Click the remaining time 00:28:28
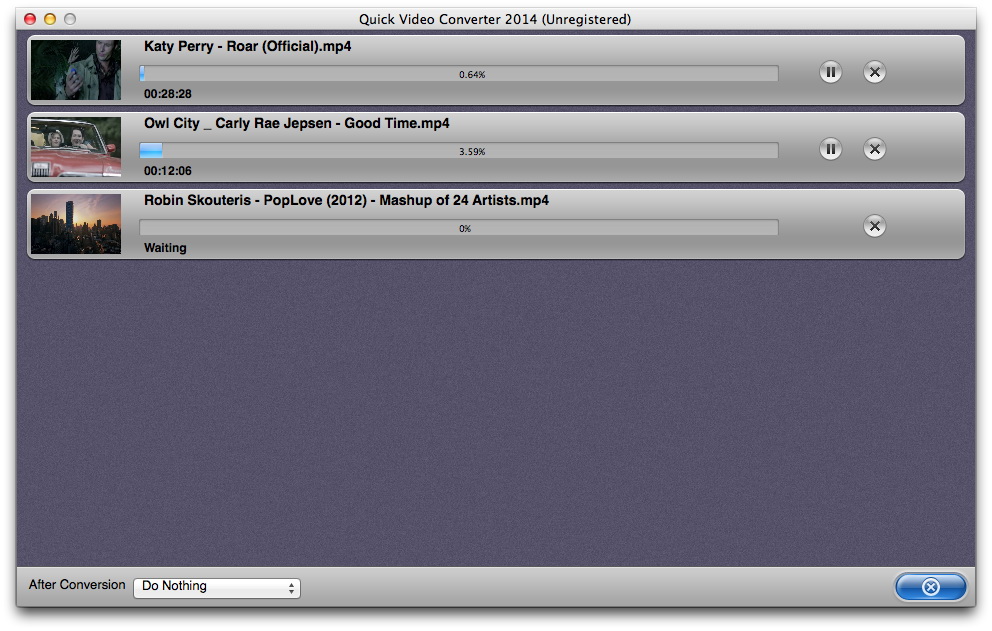This screenshot has height=631, width=992. 168,94
